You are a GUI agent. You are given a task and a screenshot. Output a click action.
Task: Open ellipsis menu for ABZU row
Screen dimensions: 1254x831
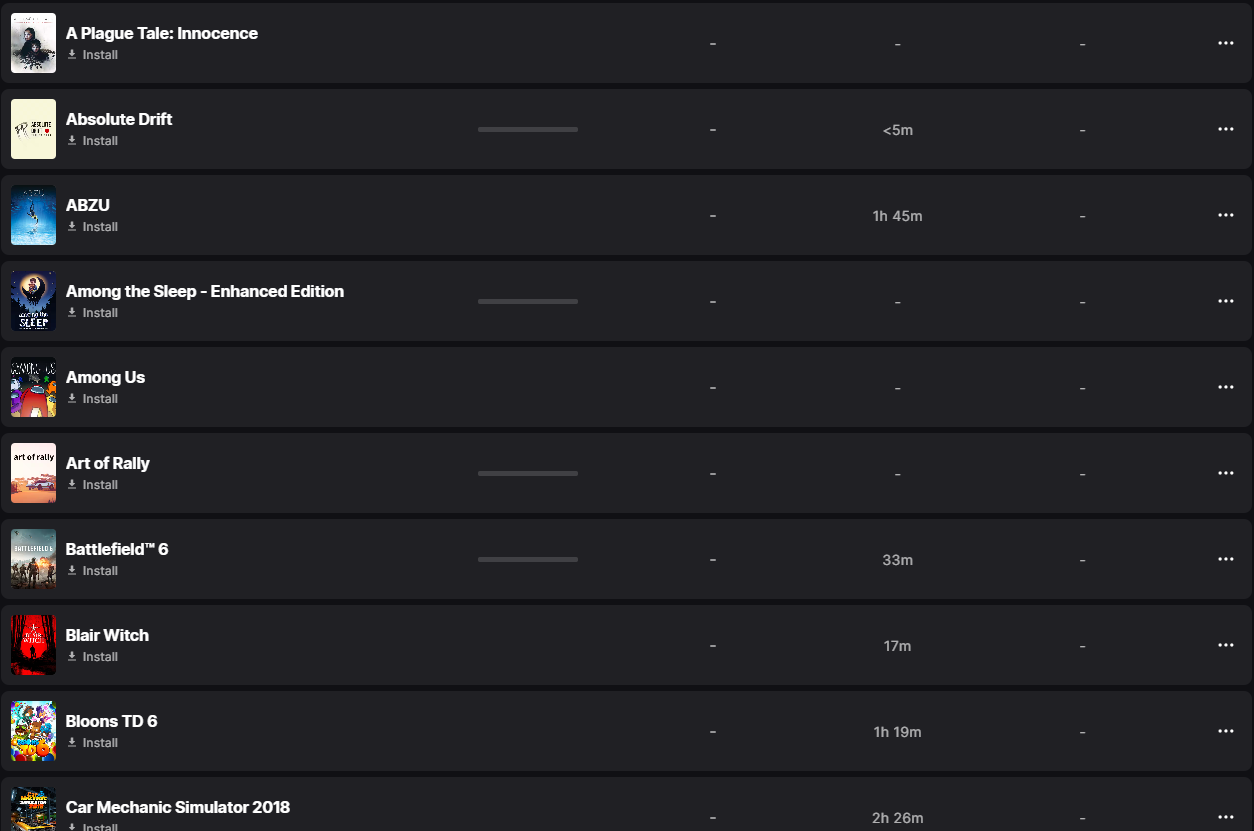coord(1225,215)
